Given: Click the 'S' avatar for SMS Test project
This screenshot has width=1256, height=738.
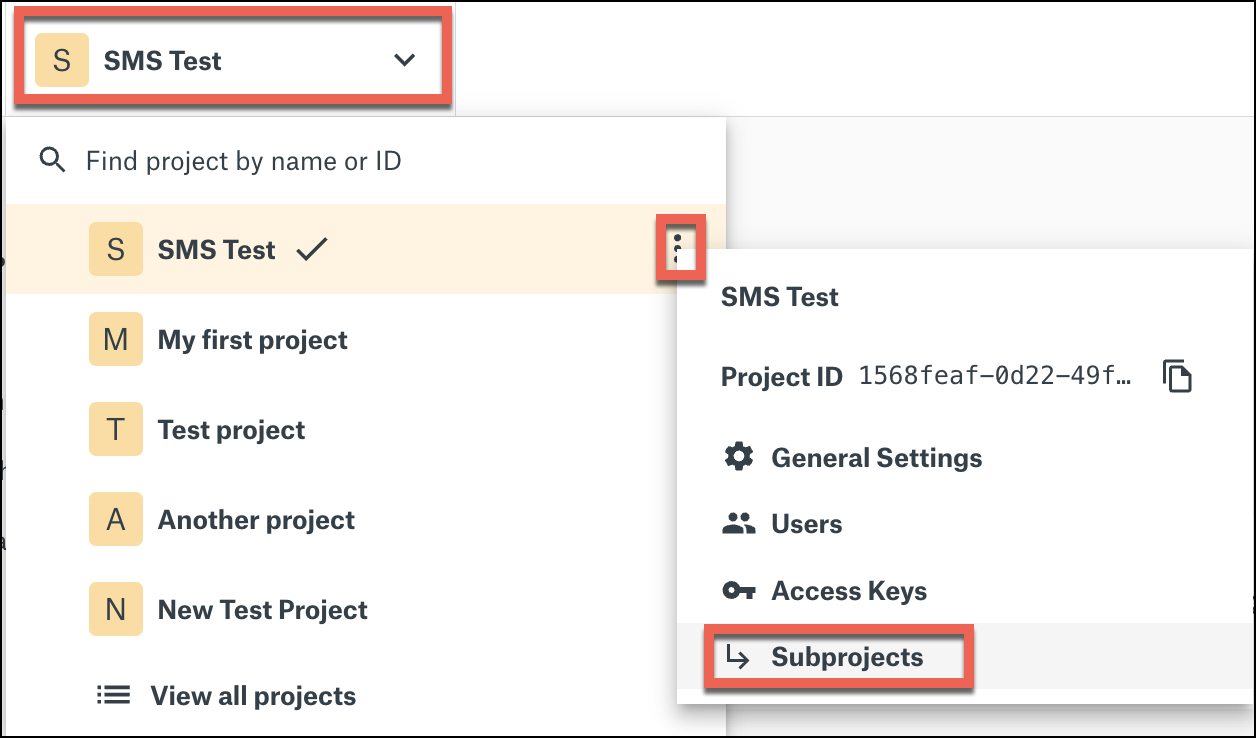Looking at the screenshot, I should point(116,249).
